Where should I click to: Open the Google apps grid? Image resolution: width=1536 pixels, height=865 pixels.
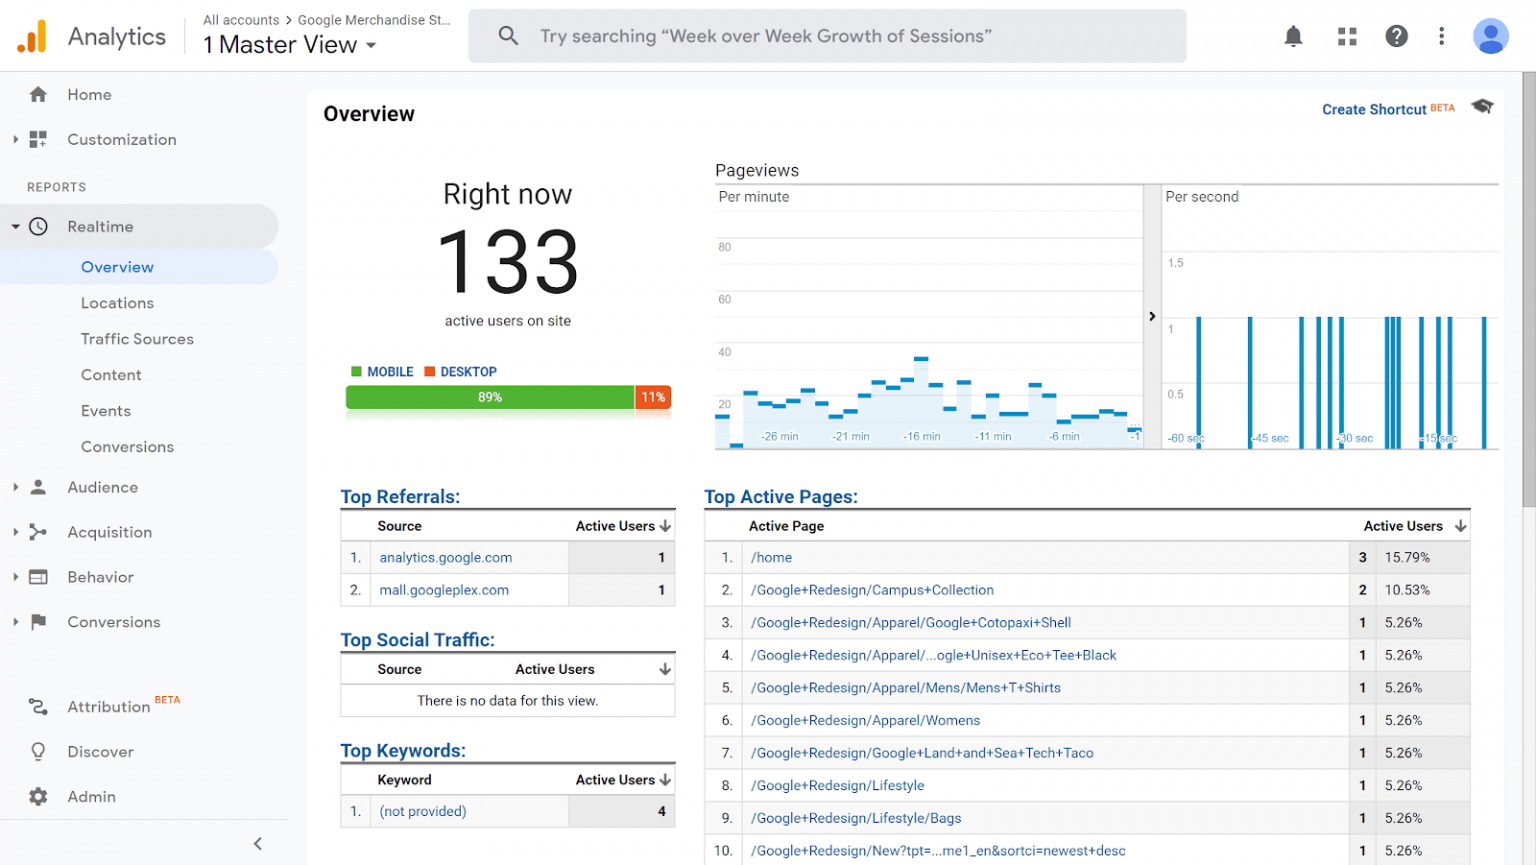1347,37
